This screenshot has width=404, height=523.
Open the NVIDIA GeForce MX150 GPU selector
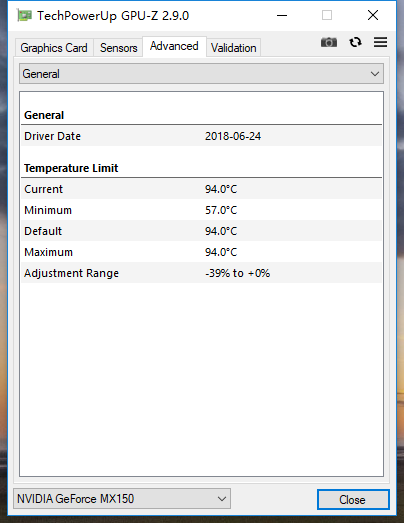(122, 499)
